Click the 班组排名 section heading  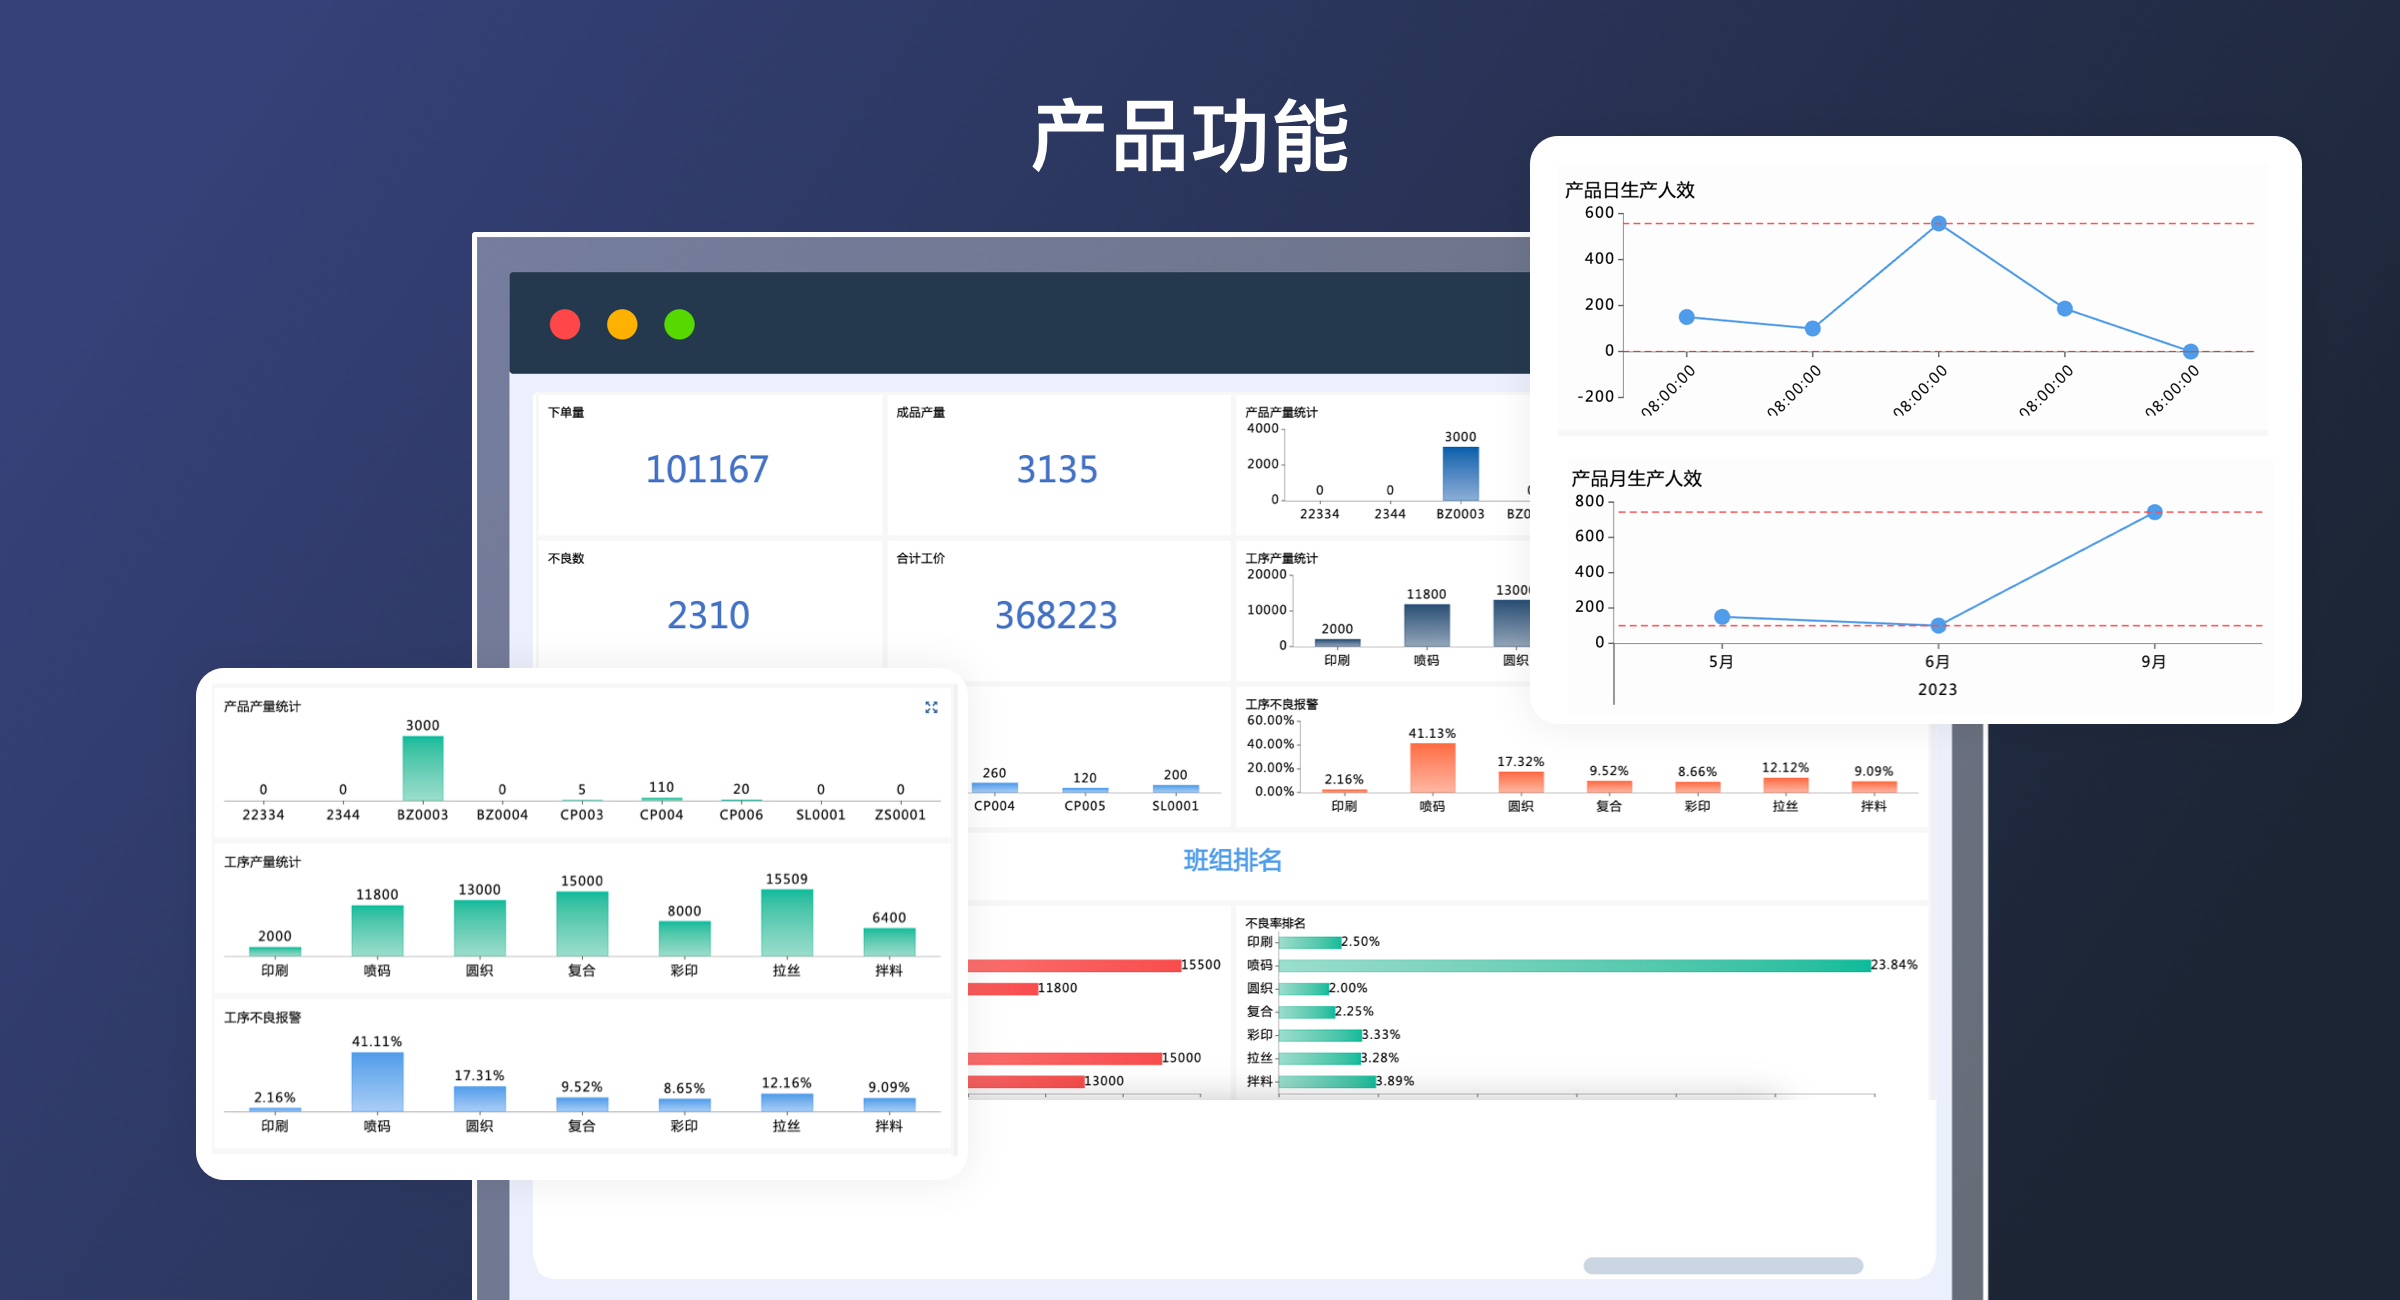point(1232,860)
